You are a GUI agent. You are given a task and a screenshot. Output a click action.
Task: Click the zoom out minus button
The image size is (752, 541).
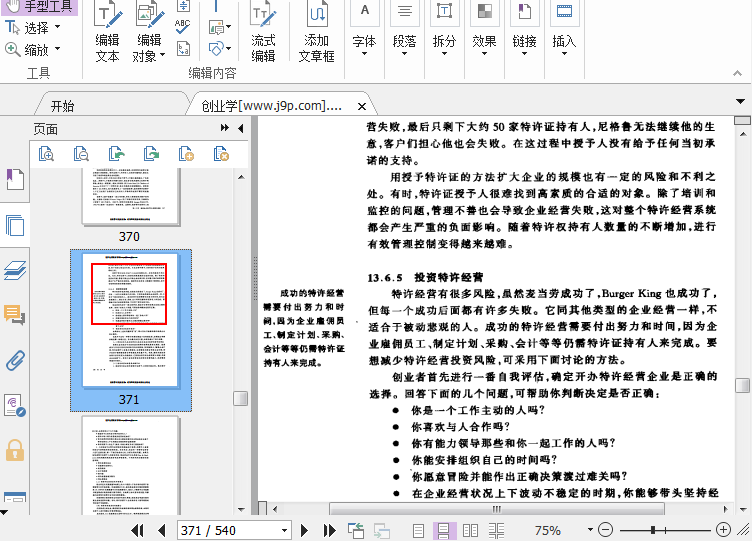(606, 529)
